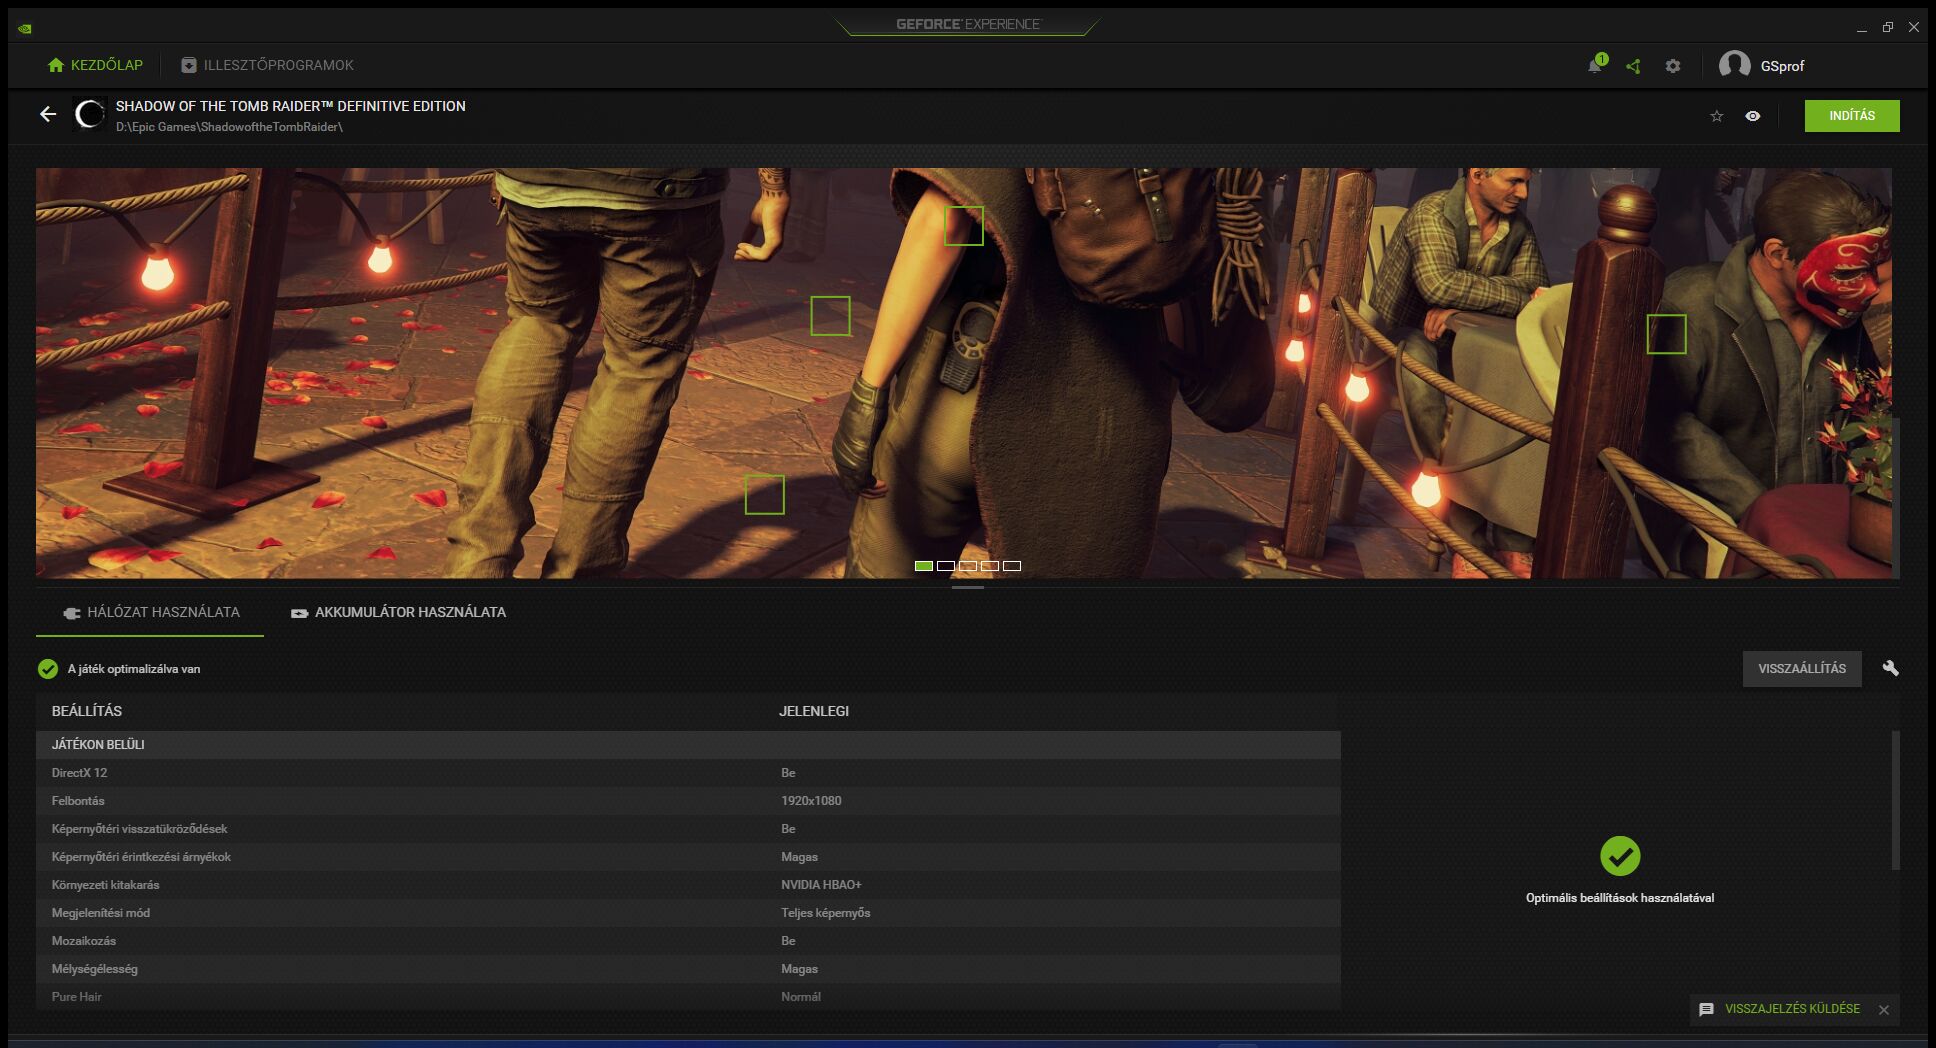Click the GSprof username
Screen dimensions: 1936x1048
pos(1782,66)
